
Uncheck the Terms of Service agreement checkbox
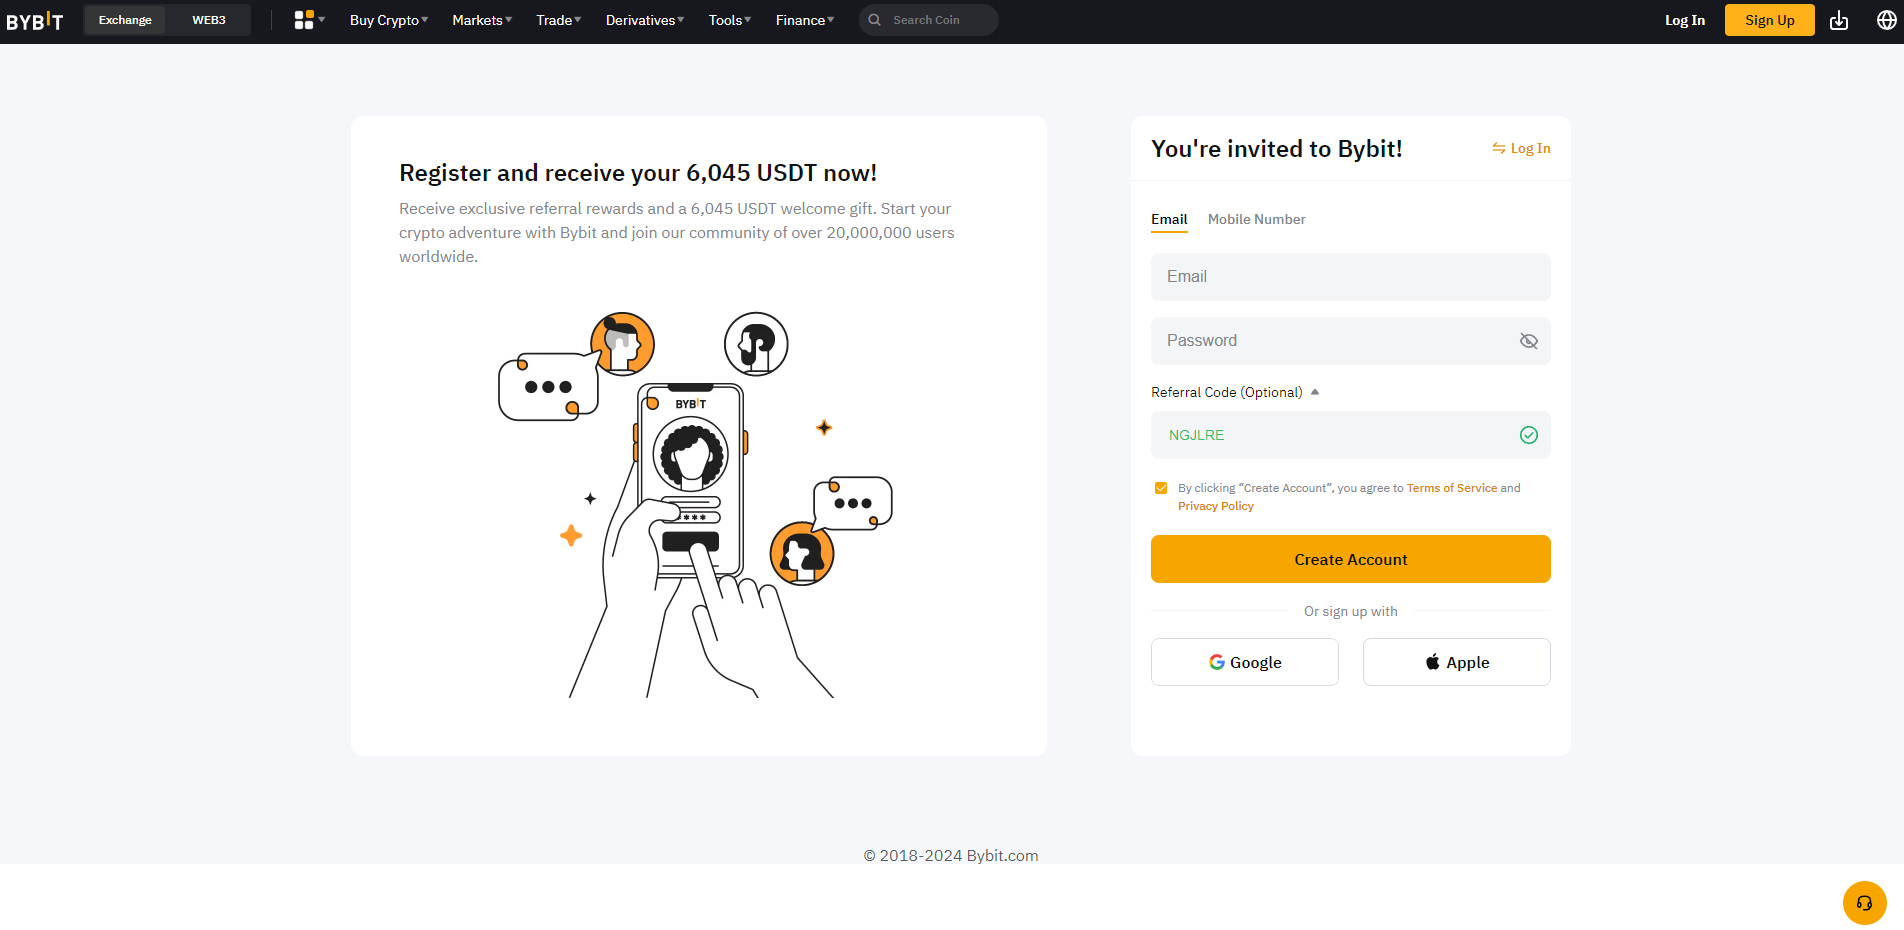click(1161, 488)
